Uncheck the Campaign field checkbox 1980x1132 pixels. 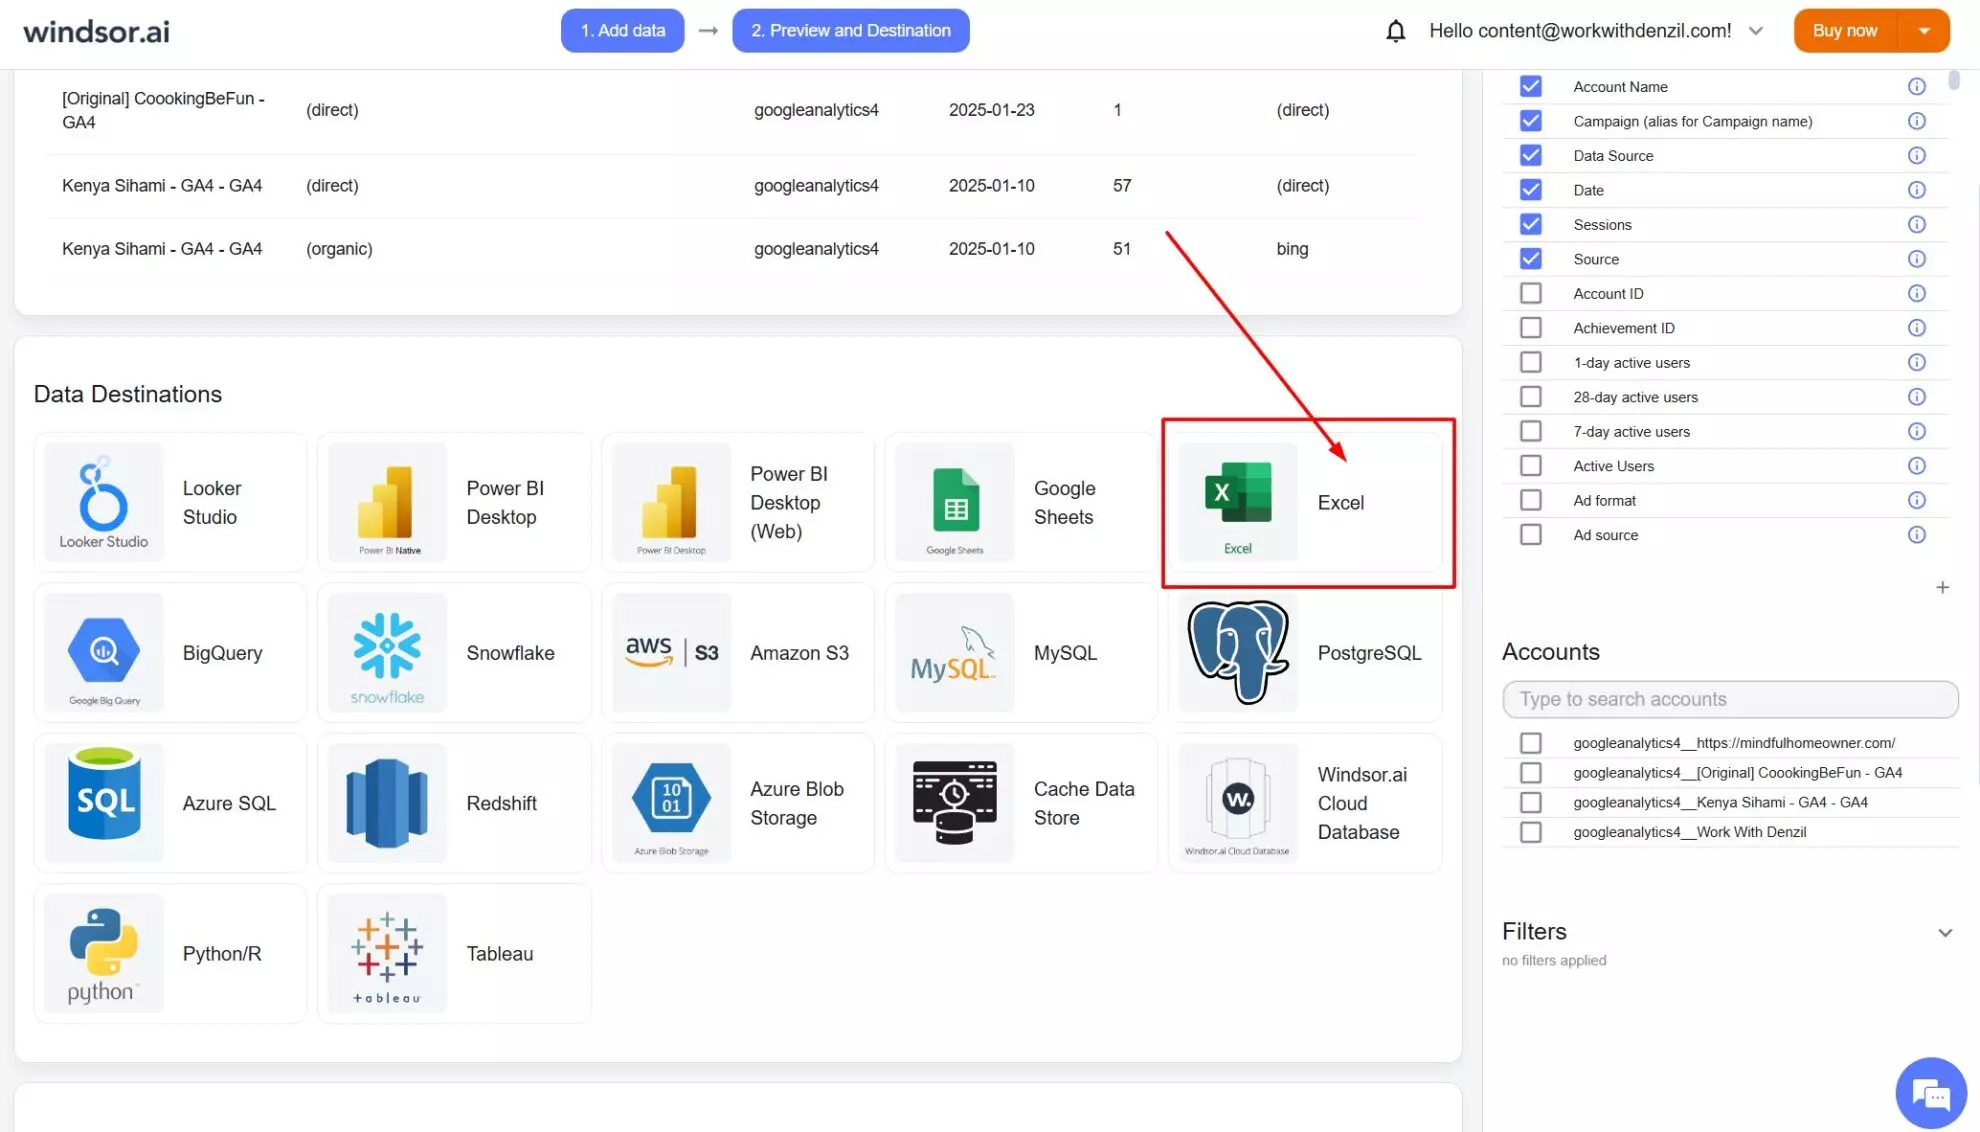[x=1530, y=121]
